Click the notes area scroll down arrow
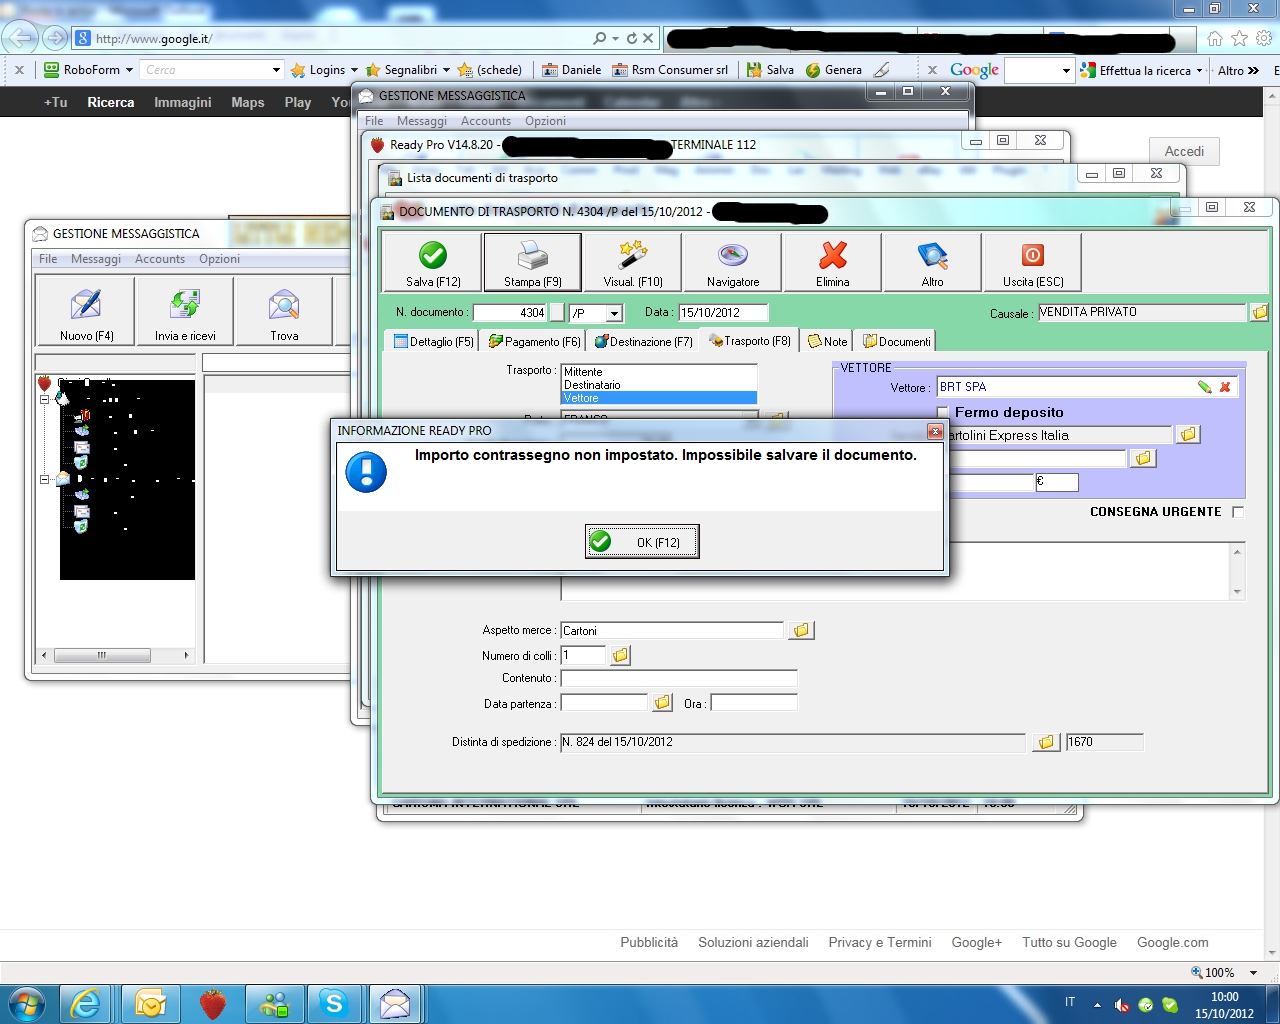Screen dimensions: 1280x1024 pos(1237,592)
